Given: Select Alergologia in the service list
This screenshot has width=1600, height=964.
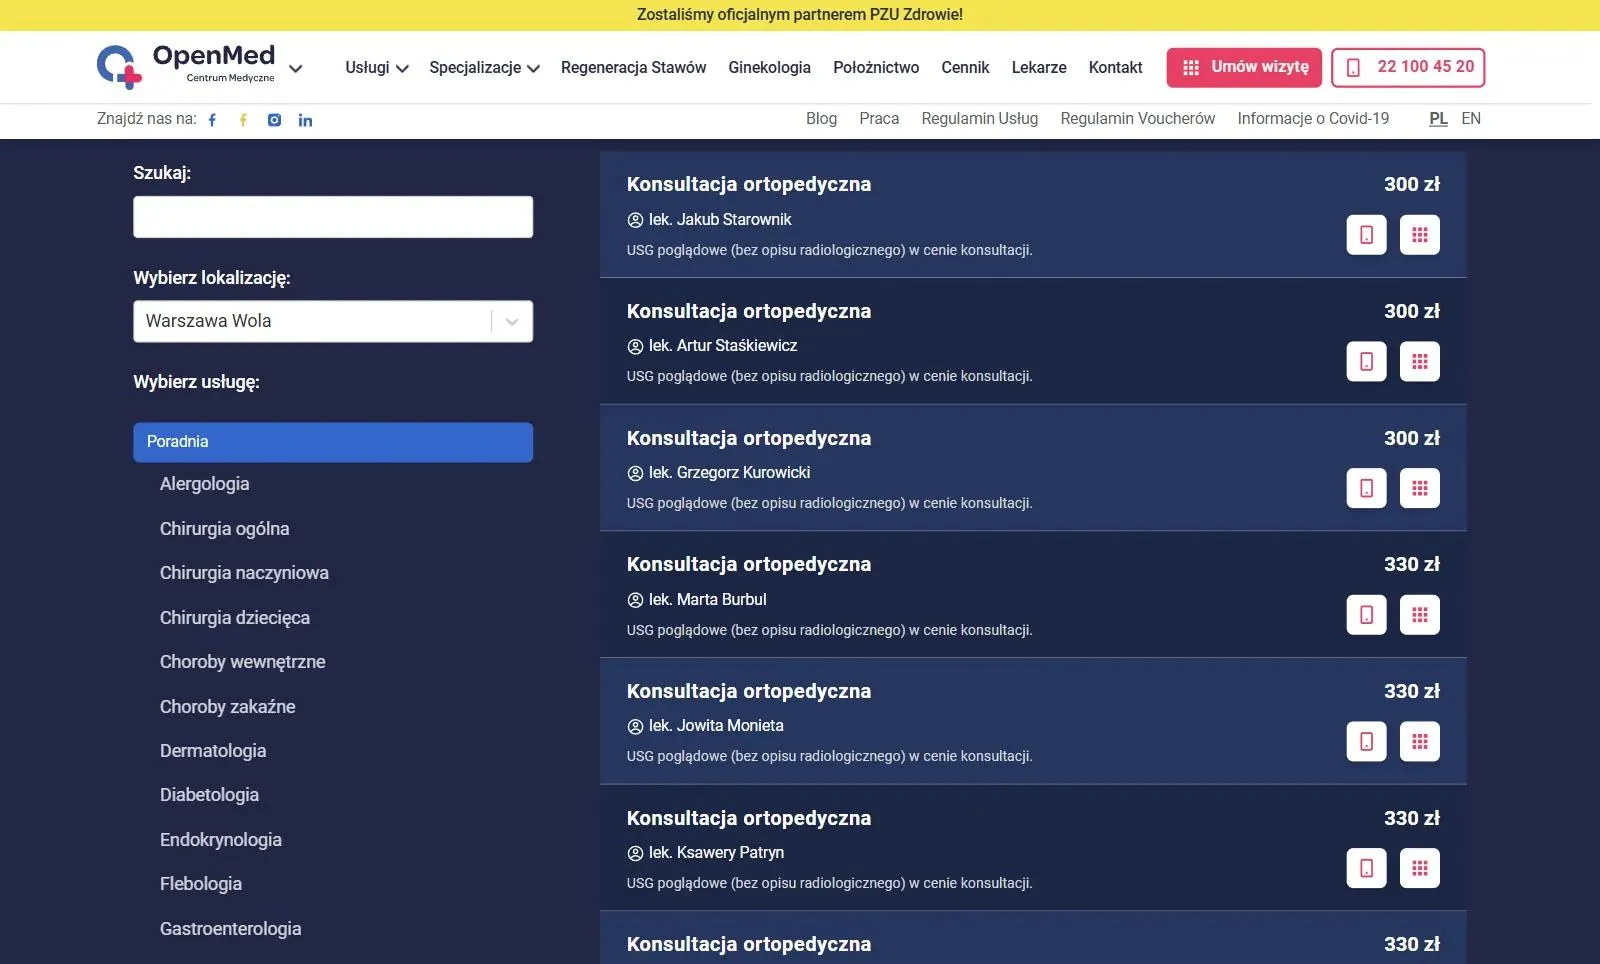Looking at the screenshot, I should [204, 484].
